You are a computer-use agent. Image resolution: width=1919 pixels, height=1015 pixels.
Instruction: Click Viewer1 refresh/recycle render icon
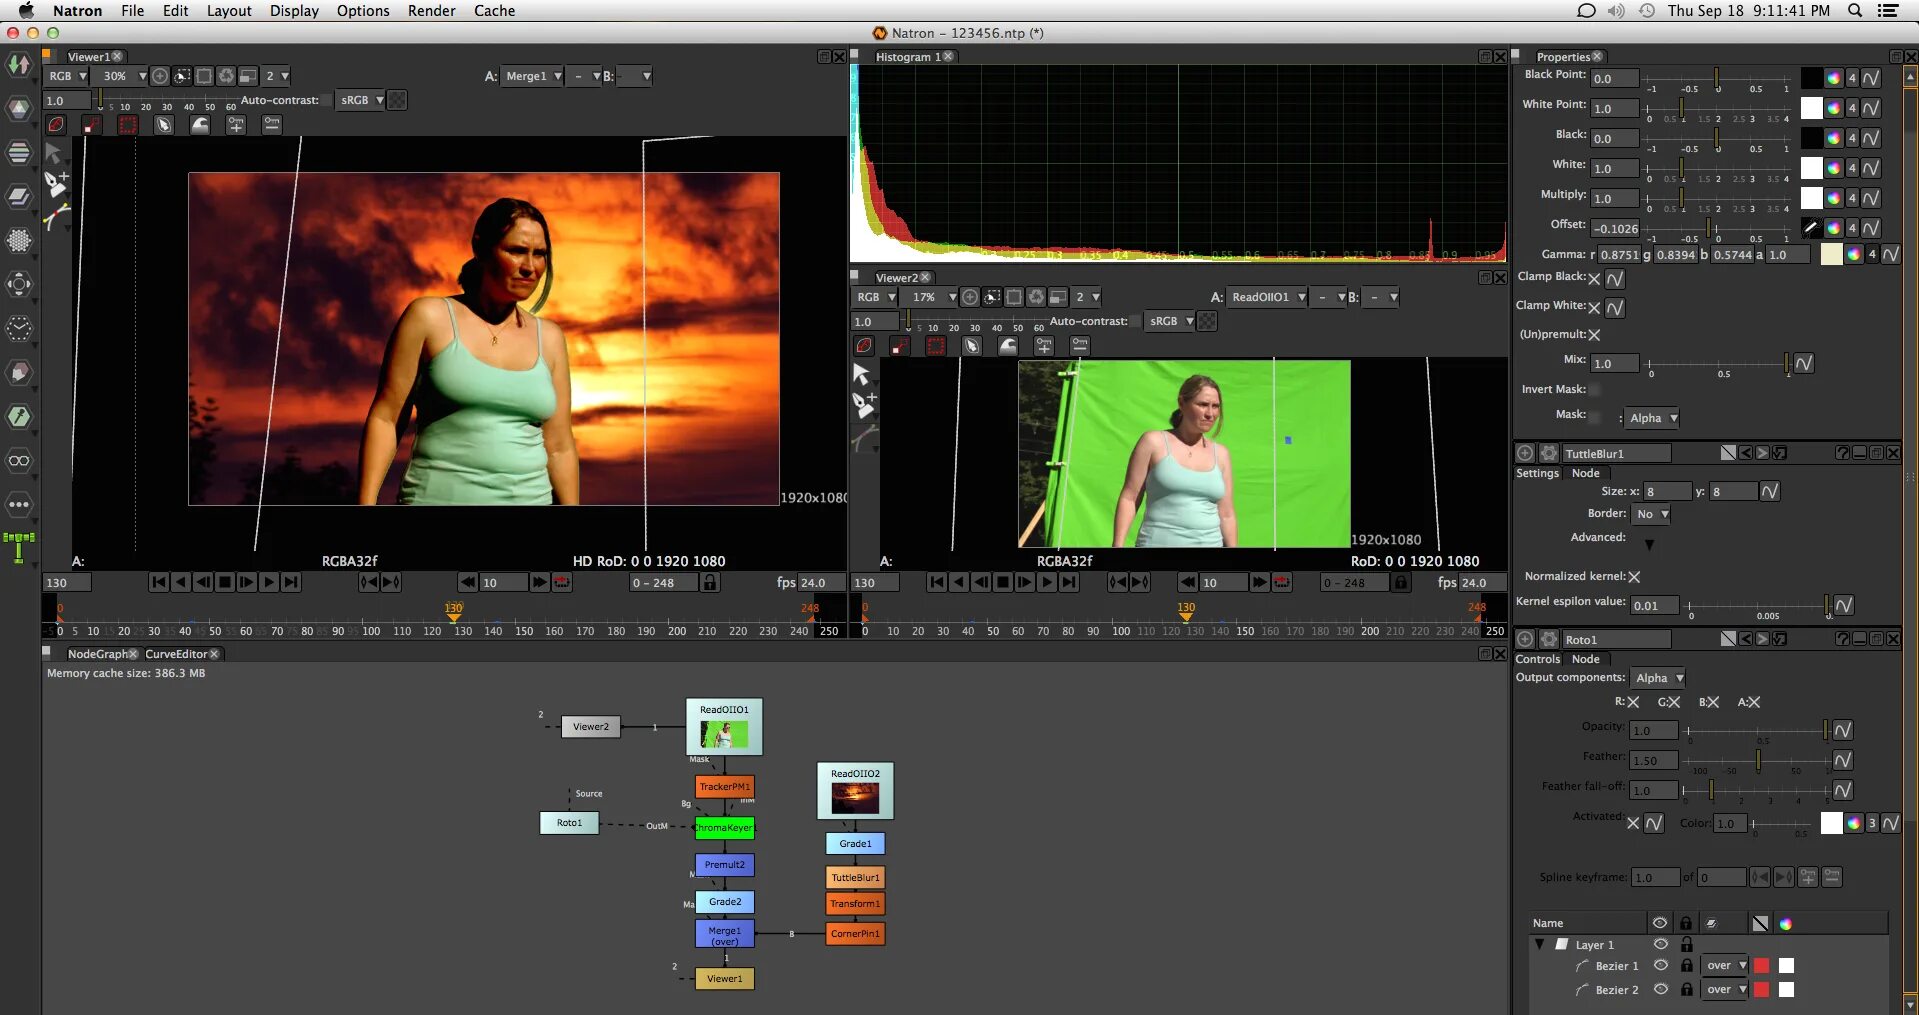[x=226, y=76]
